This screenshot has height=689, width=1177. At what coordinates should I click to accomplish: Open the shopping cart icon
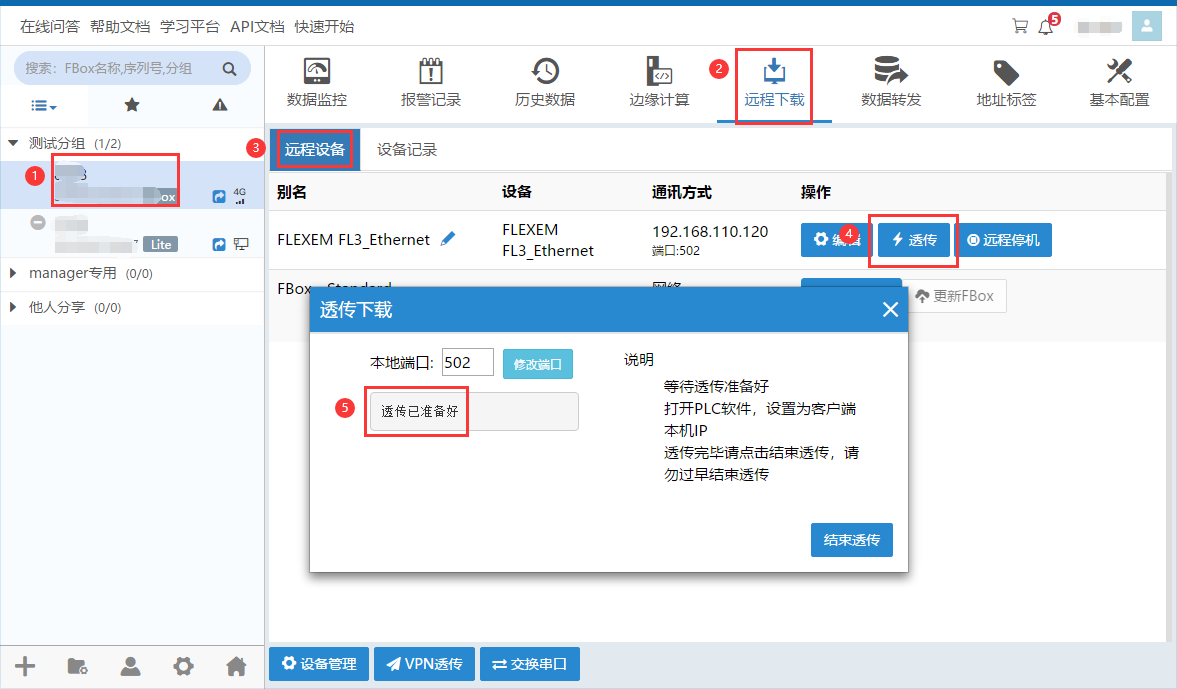click(1020, 27)
